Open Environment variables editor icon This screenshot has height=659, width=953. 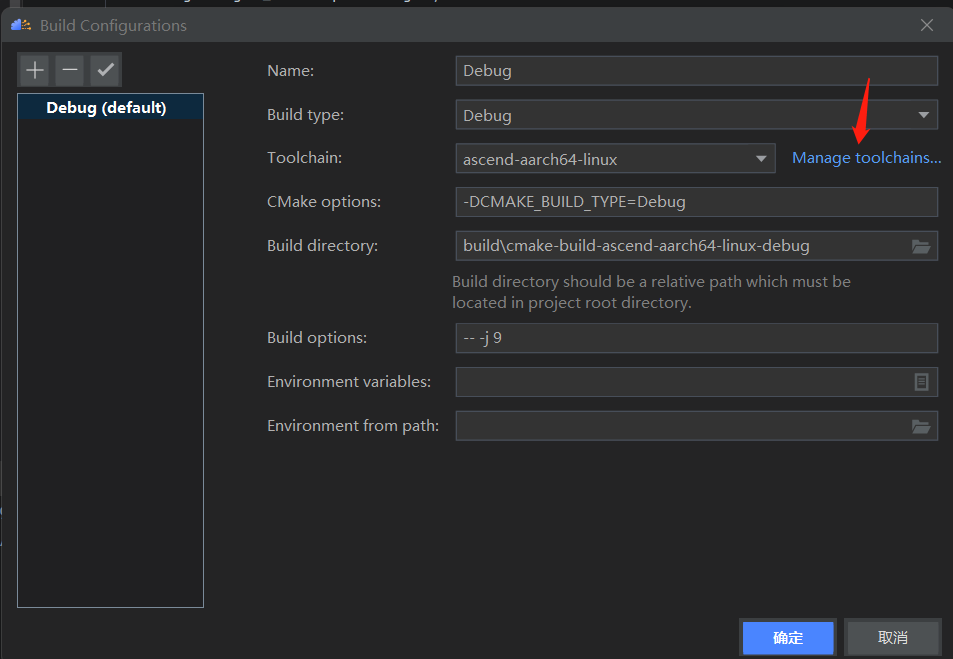pos(921,382)
